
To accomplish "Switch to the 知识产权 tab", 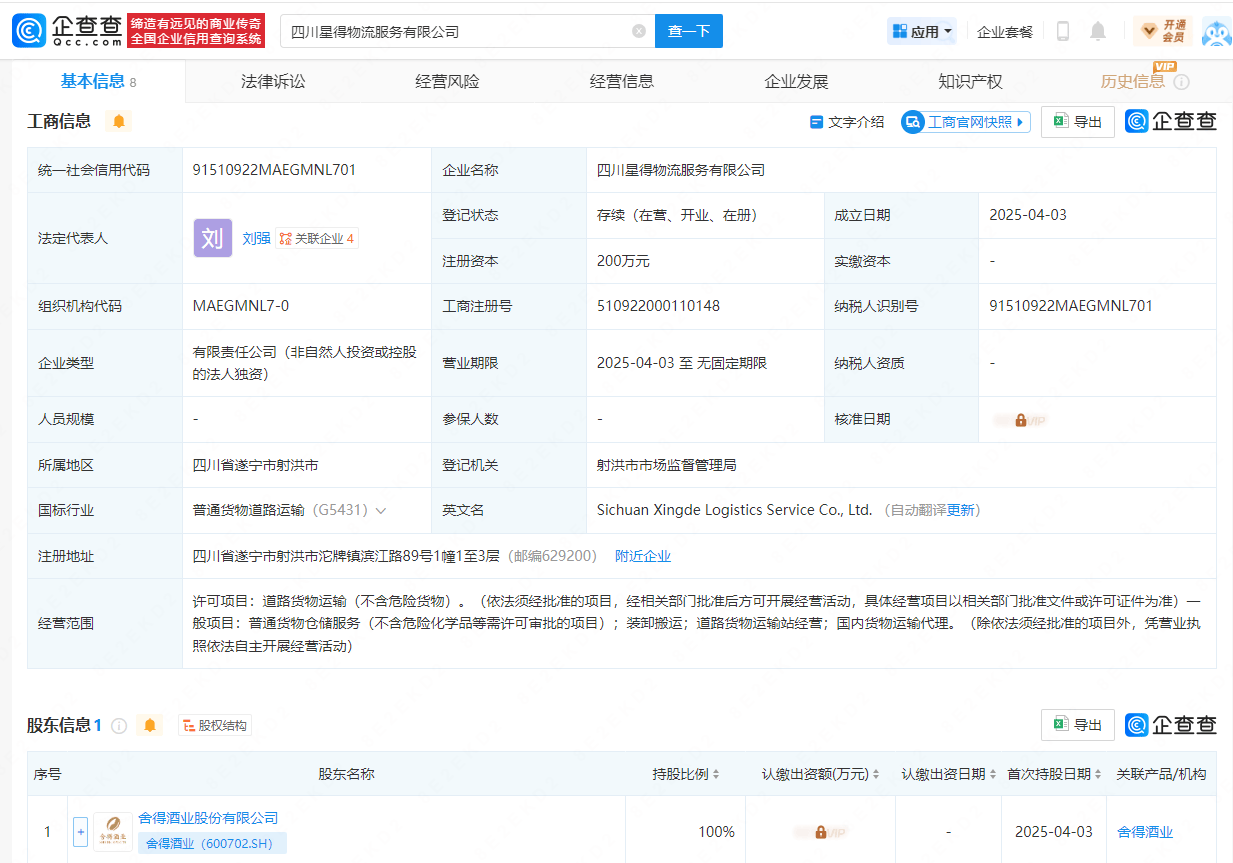I will (970, 82).
